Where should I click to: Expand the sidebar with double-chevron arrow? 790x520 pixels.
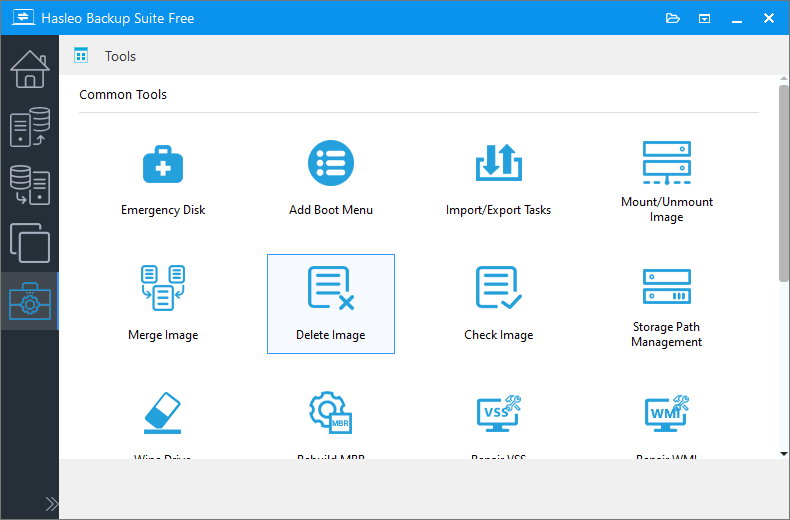pos(51,504)
